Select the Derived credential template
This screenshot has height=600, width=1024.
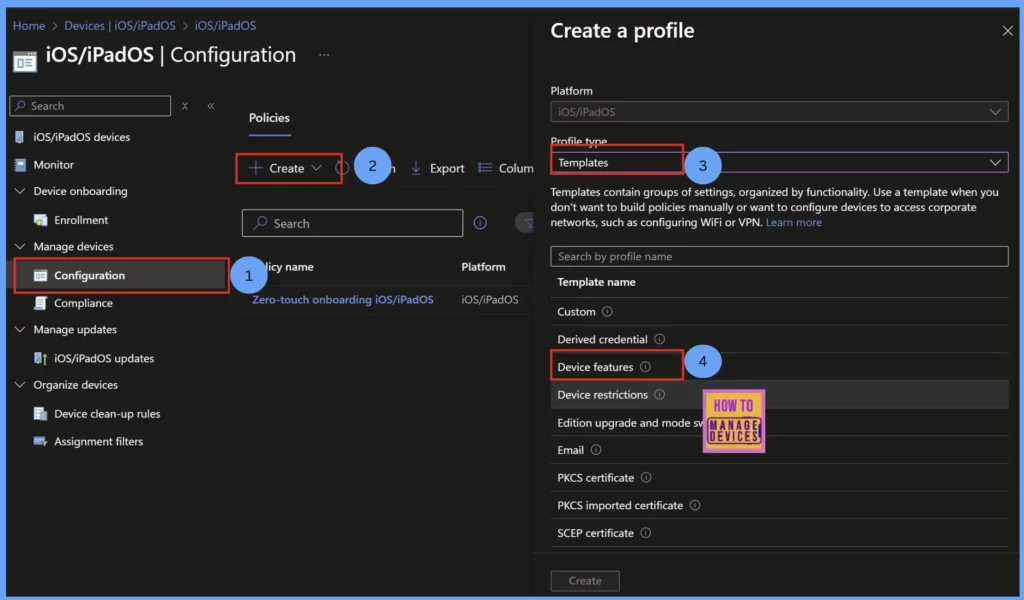(x=602, y=339)
